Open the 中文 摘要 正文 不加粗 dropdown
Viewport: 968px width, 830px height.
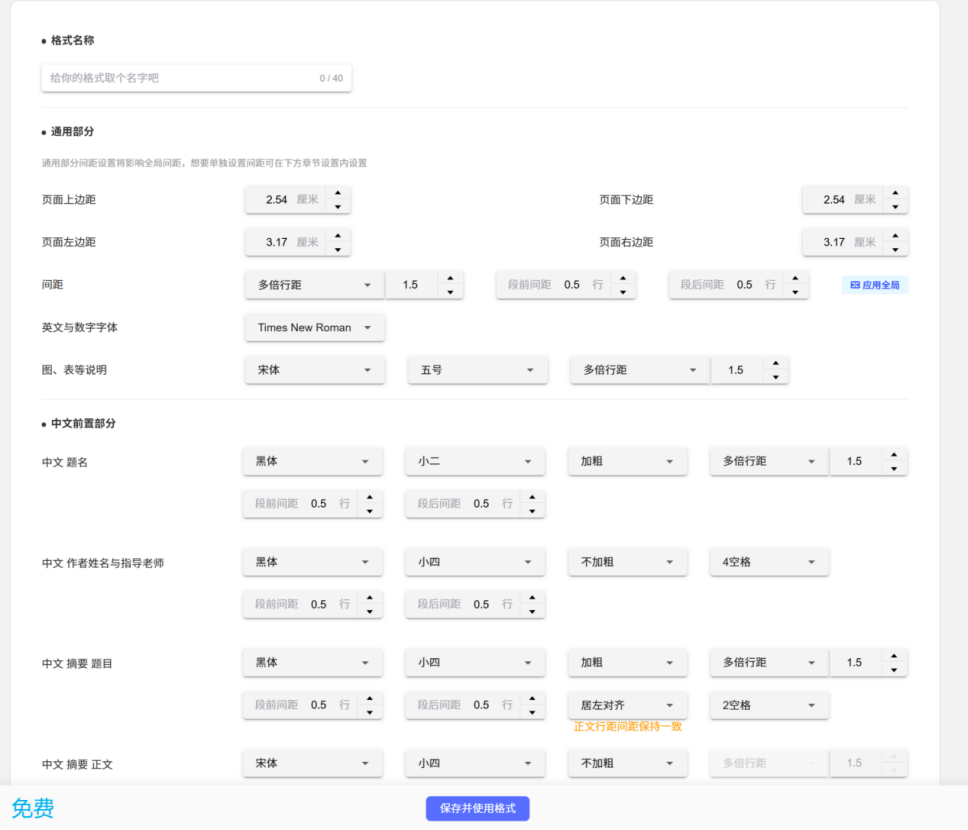coord(627,763)
